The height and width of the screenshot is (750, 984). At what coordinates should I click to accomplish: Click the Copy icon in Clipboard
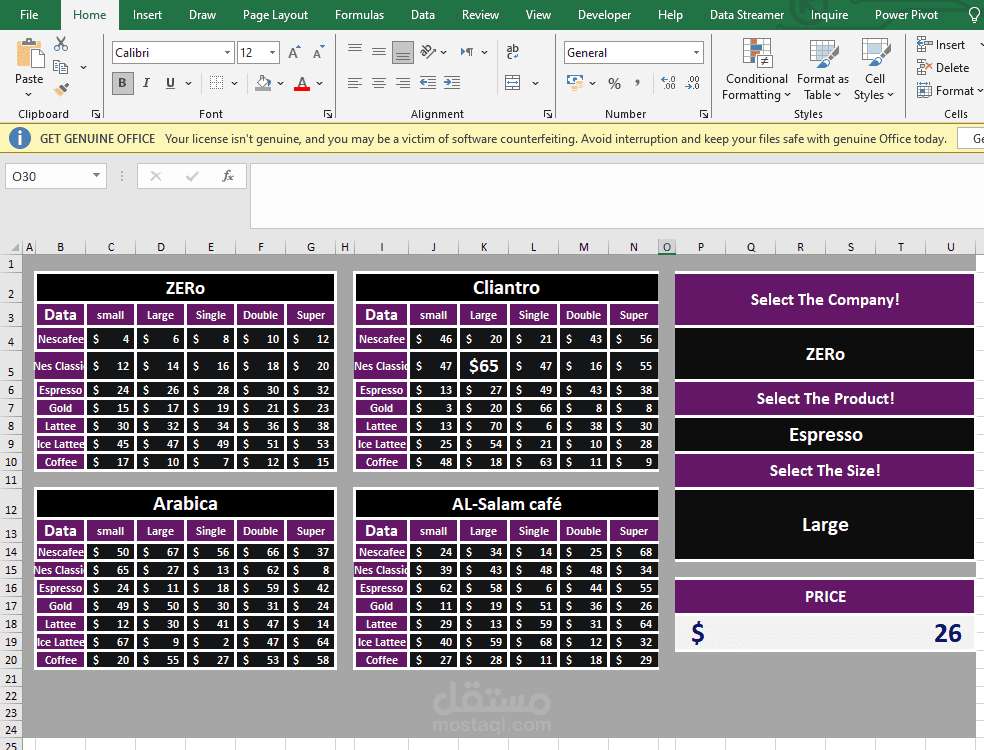[x=61, y=67]
